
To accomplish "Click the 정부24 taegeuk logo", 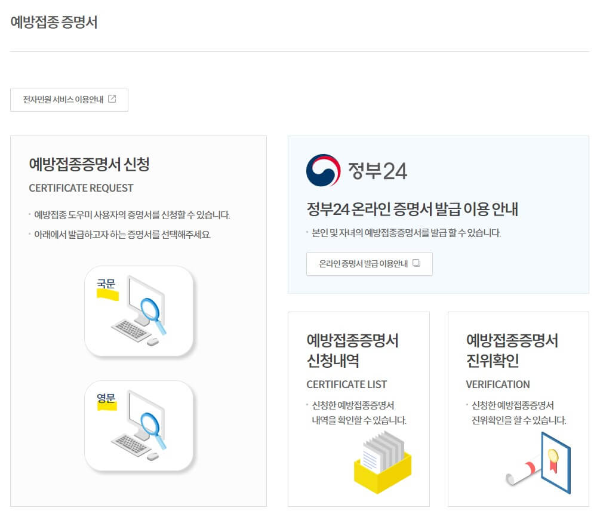I will click(323, 170).
